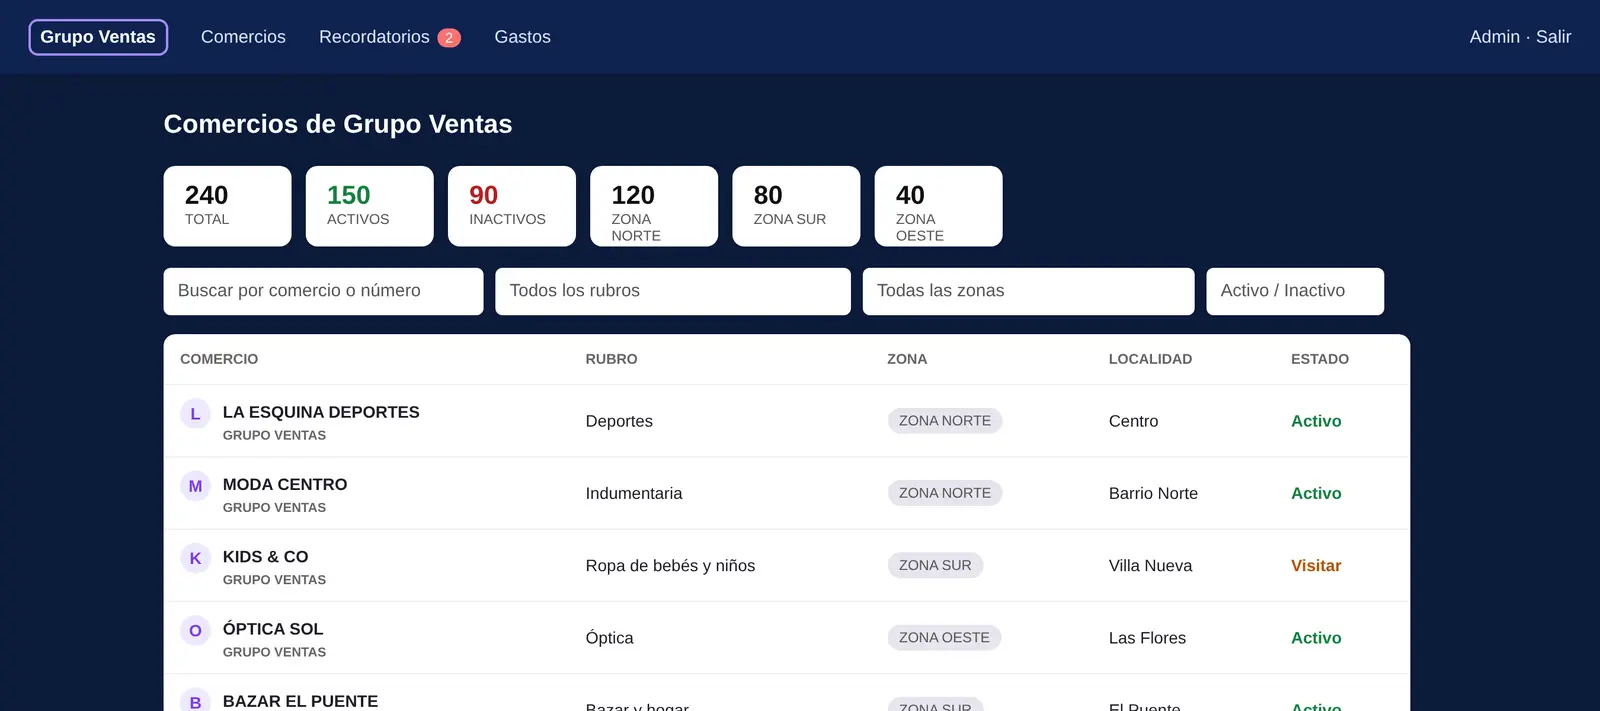Select the 80 Zona Sur stat card

796,206
